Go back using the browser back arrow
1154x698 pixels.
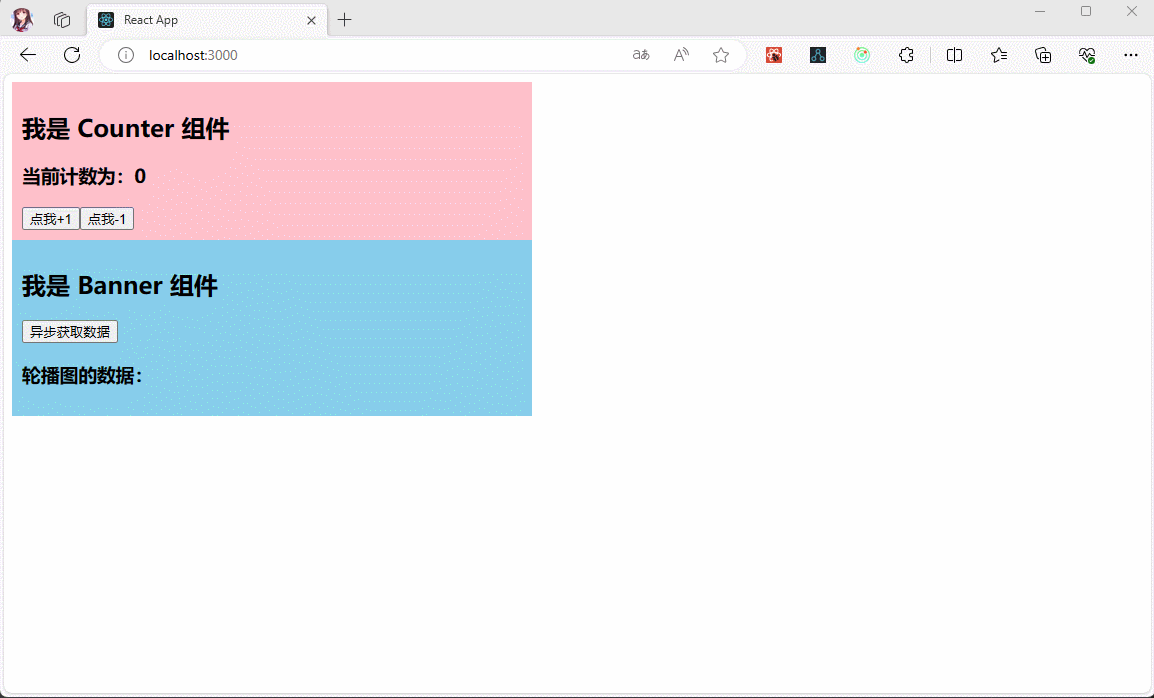tap(28, 55)
